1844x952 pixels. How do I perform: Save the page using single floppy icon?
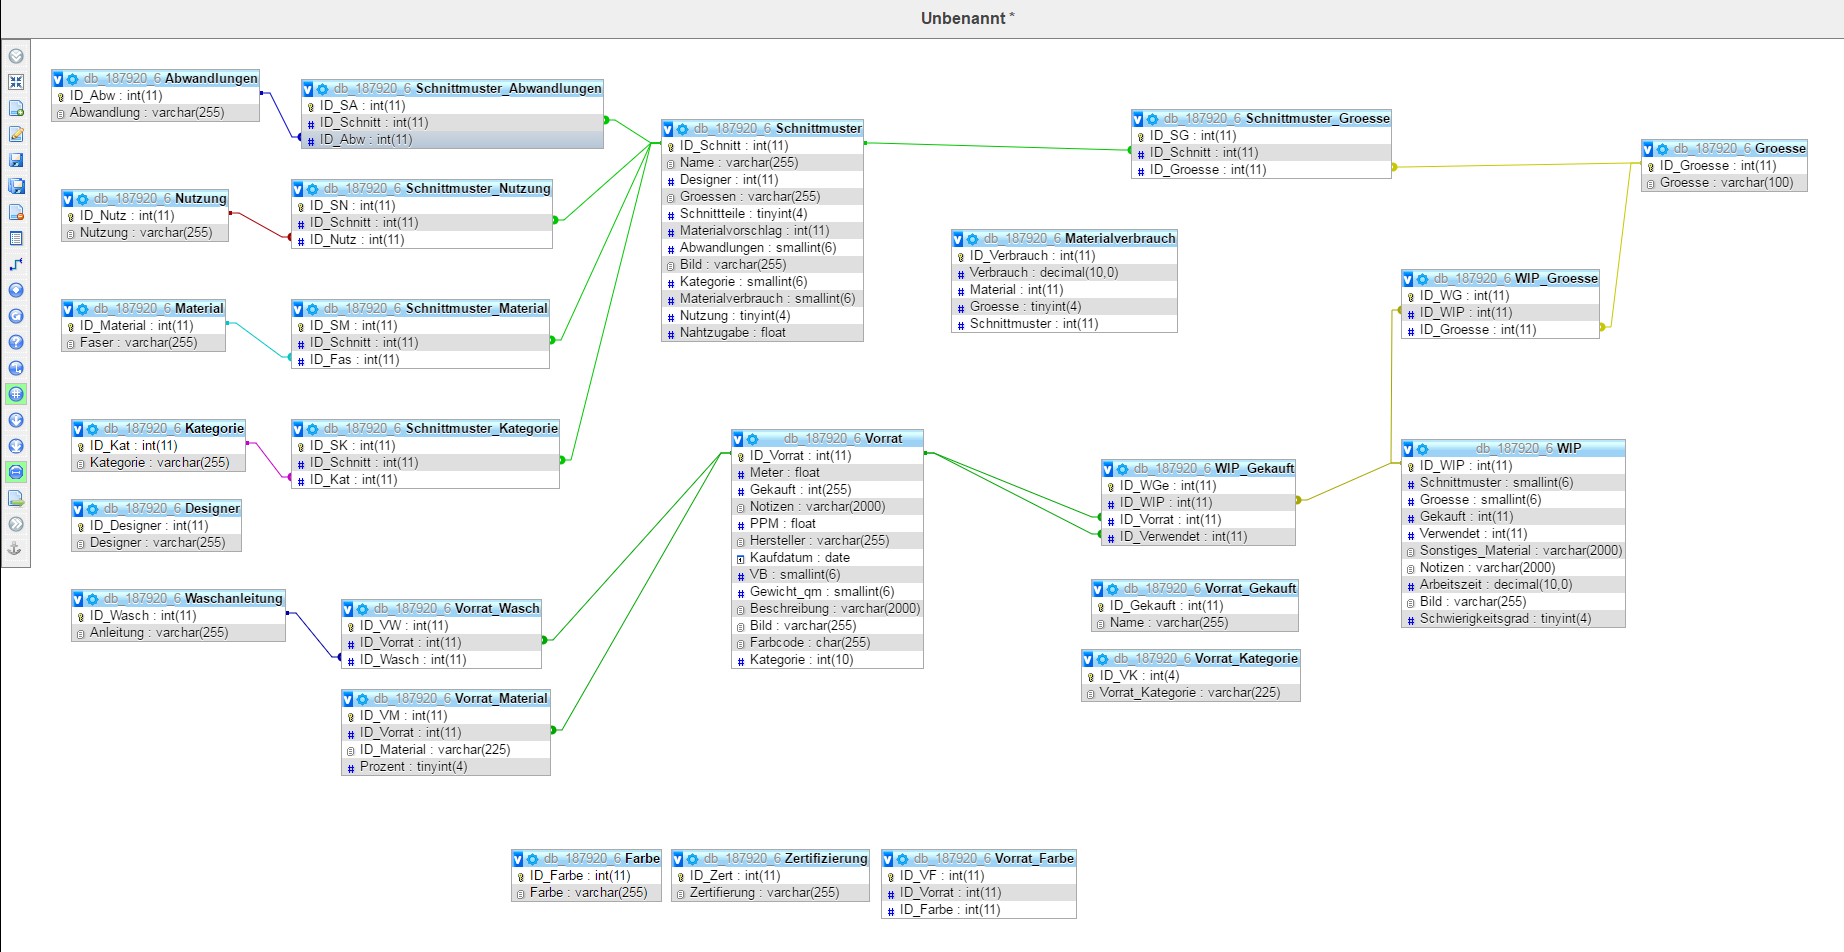tap(16, 160)
